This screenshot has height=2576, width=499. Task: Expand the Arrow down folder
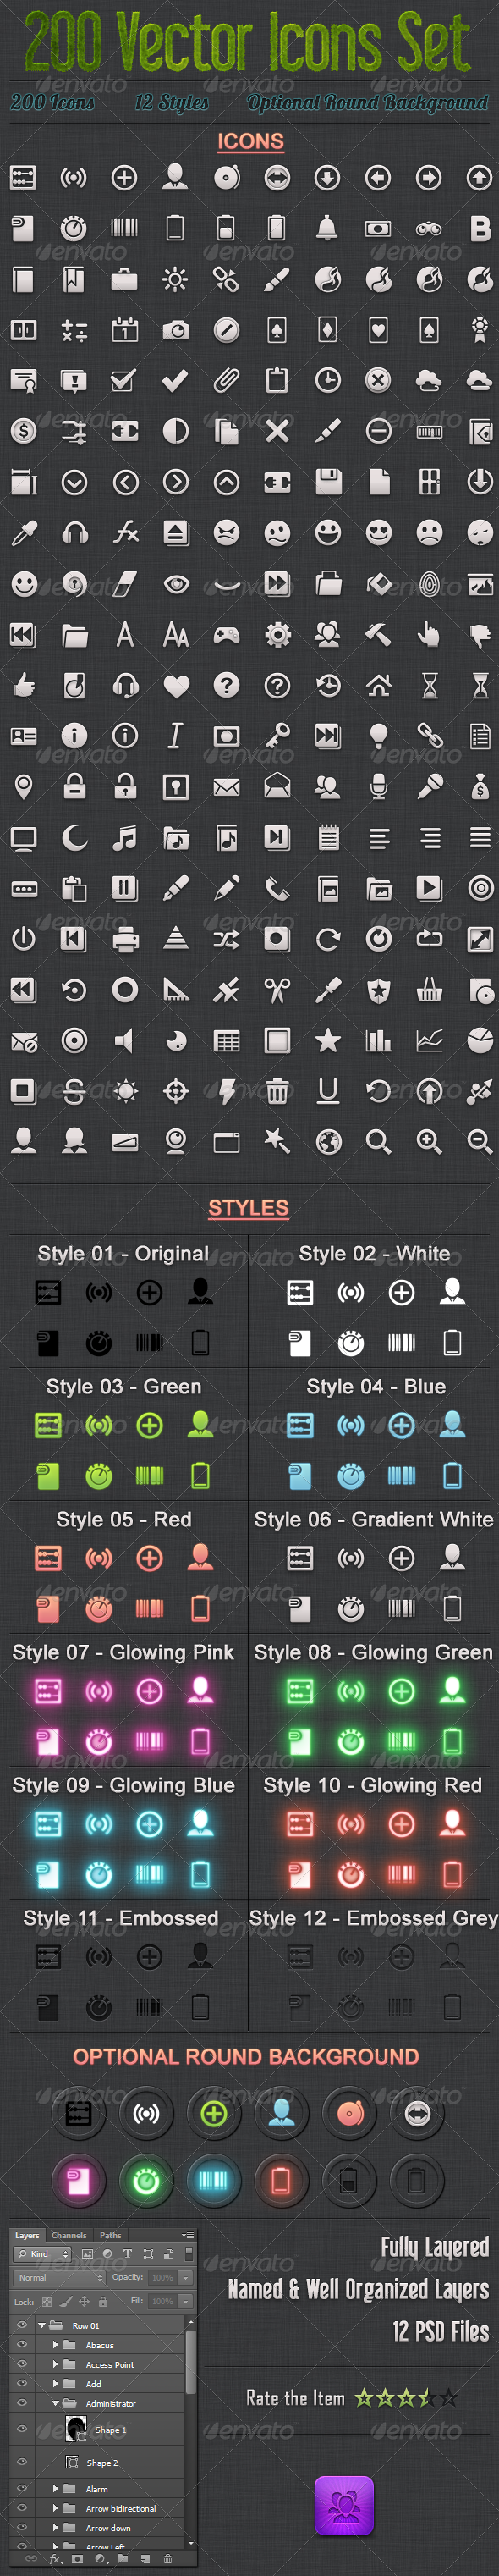pos(55,2528)
